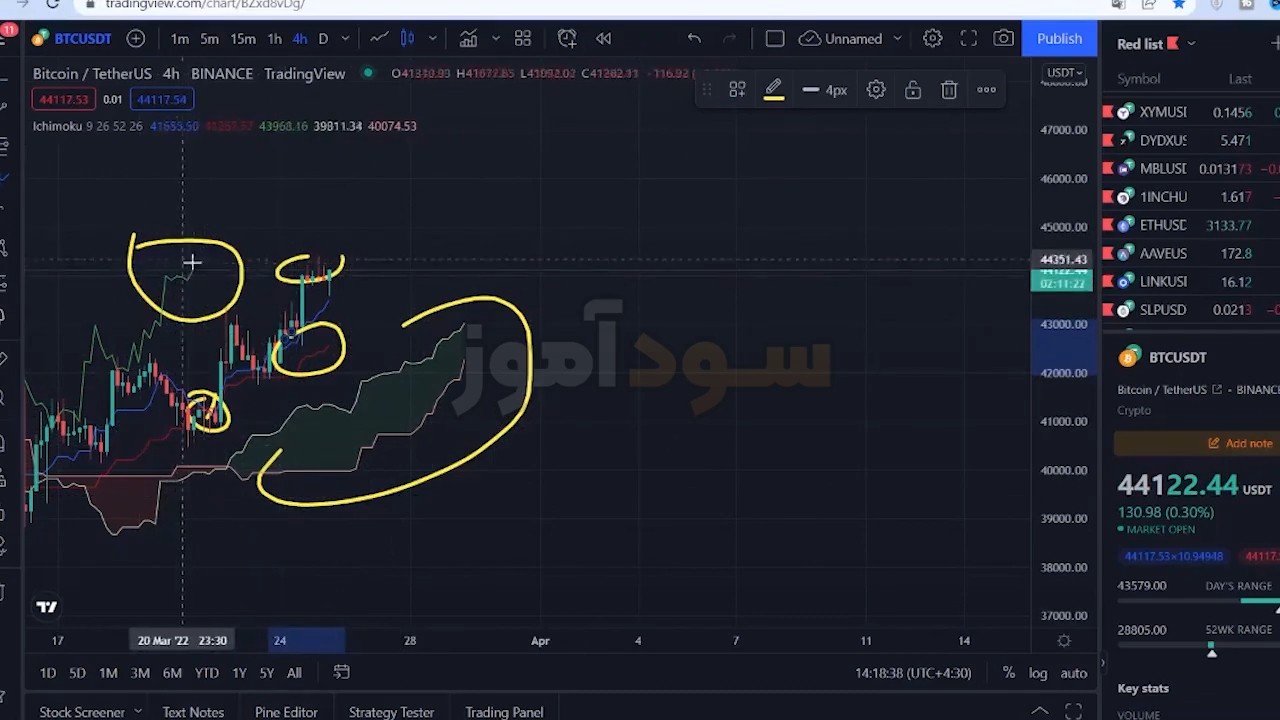Viewport: 1280px width, 720px height.
Task: Toggle auto scale
Action: [x=1074, y=673]
